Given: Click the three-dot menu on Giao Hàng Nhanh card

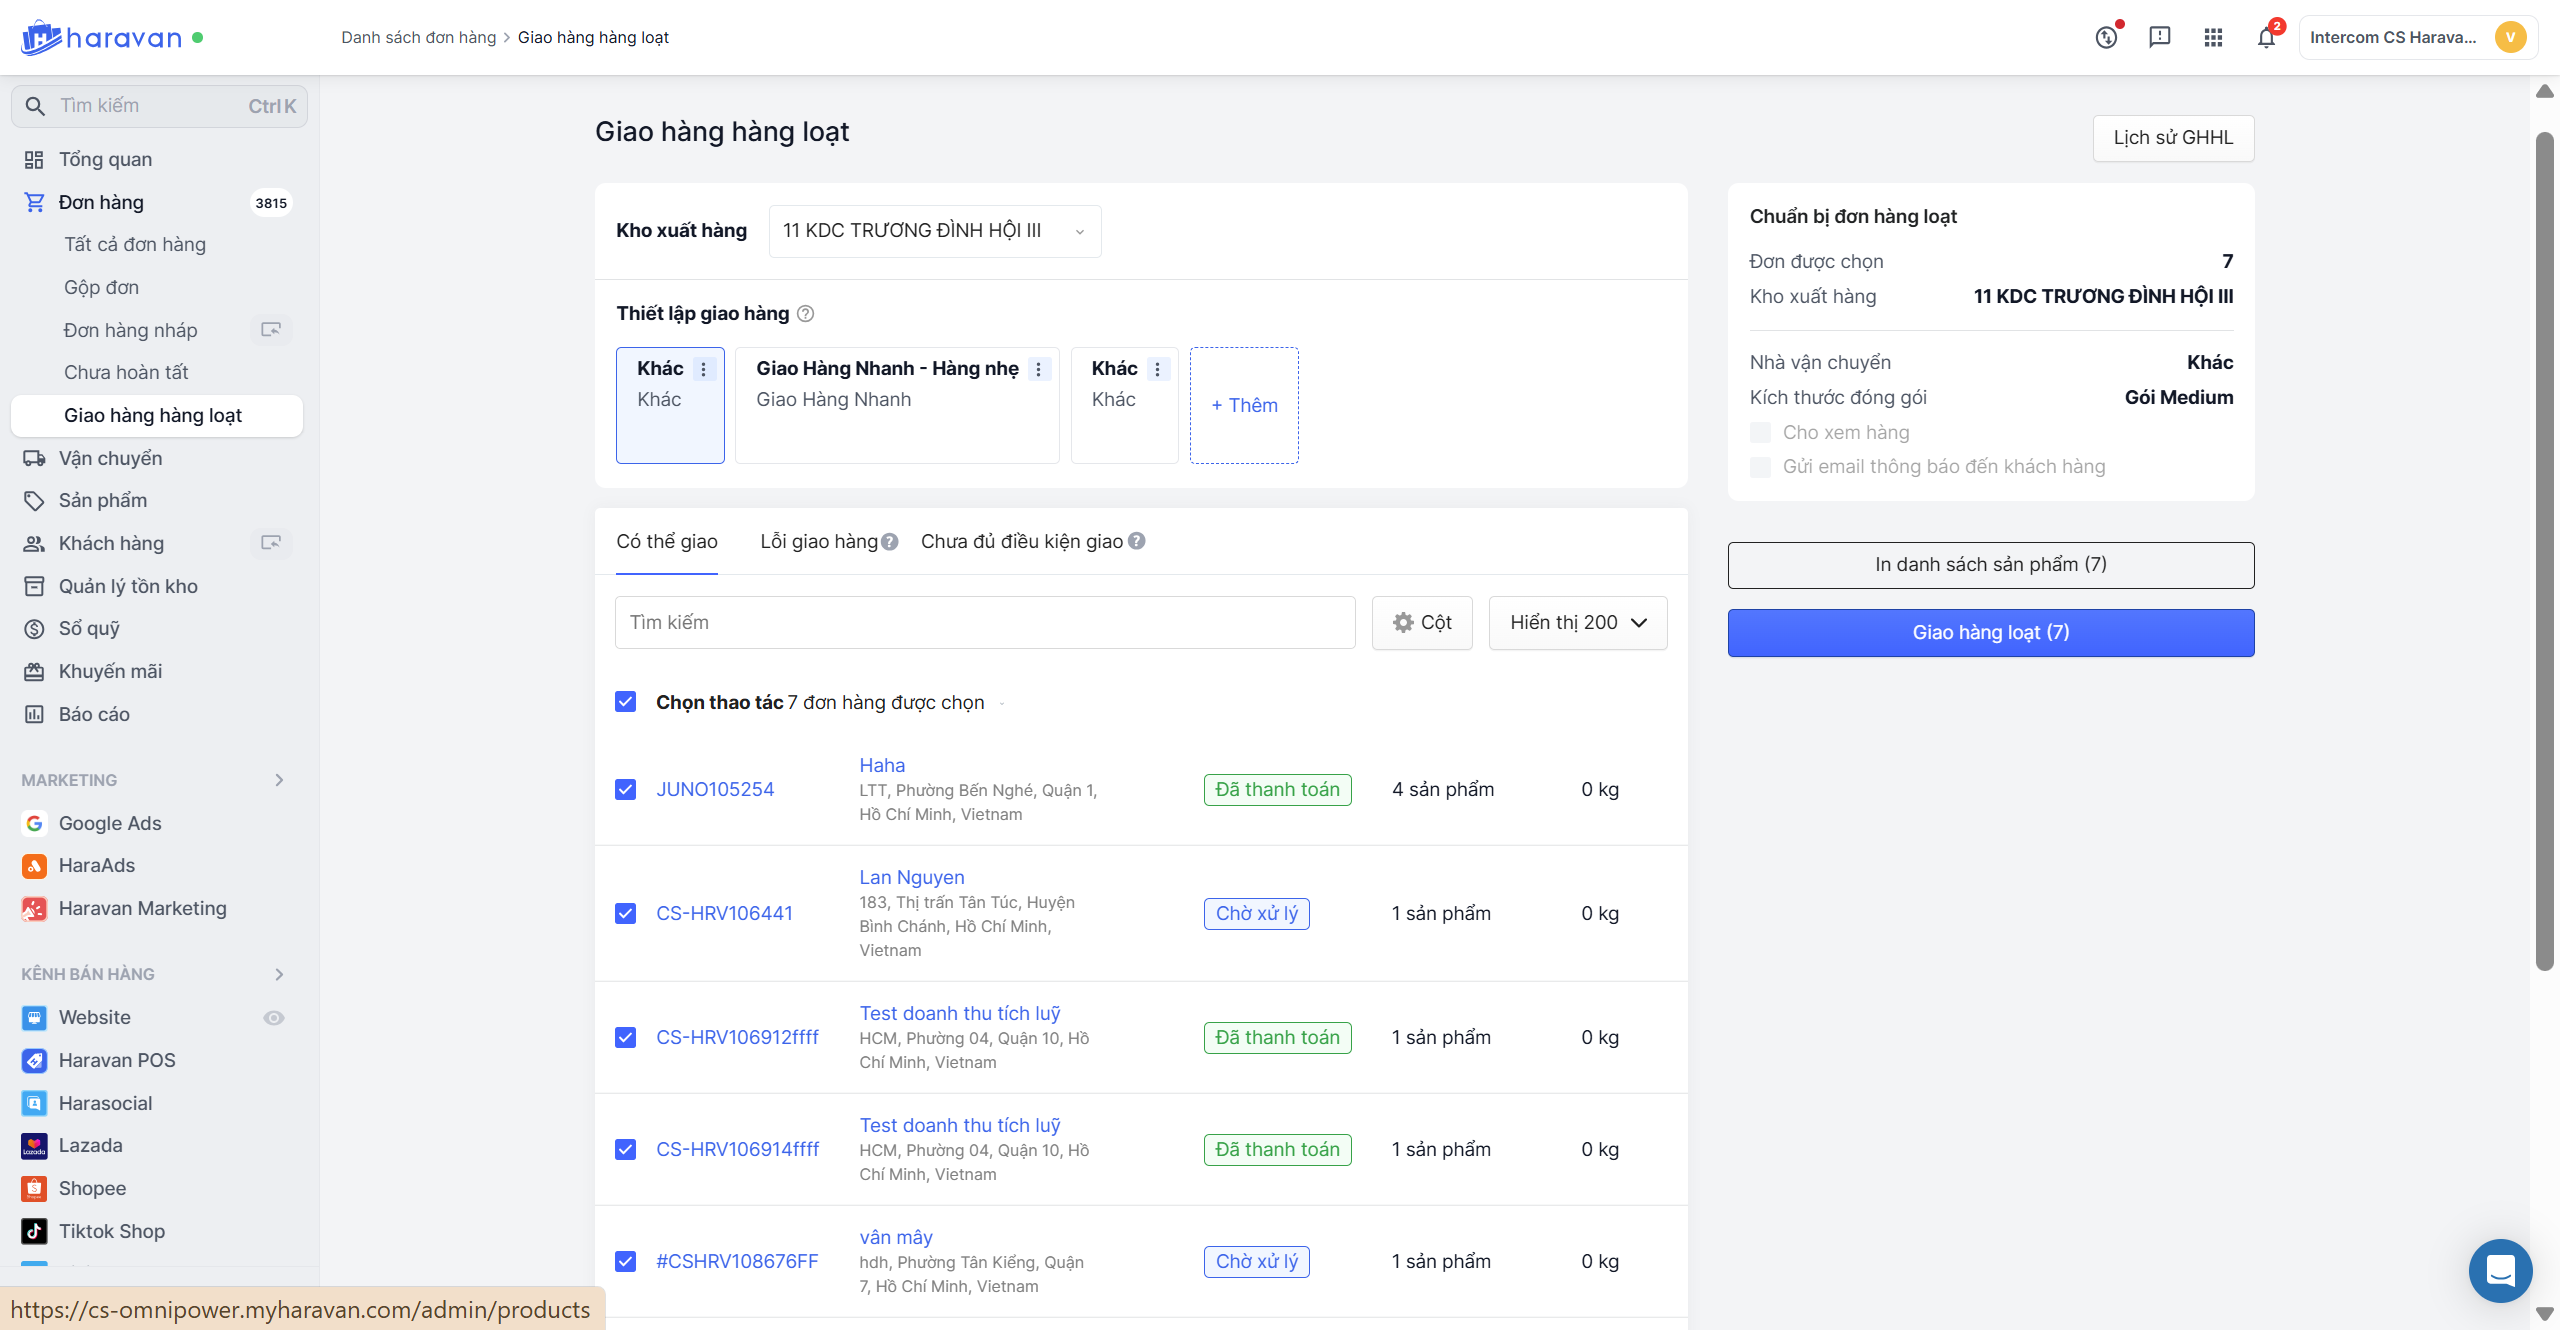Looking at the screenshot, I should coord(1039,369).
